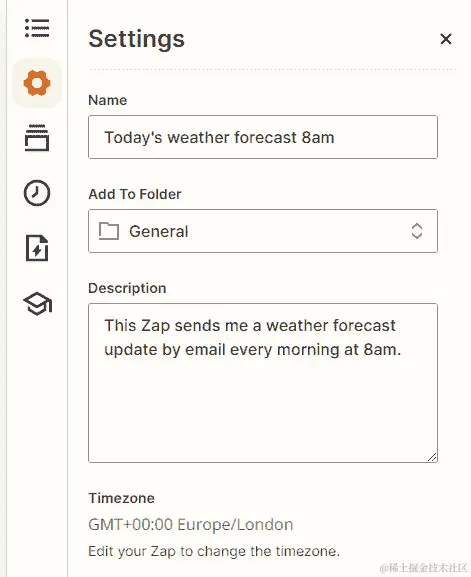Select the orange Settings gear icon

pos(37,83)
